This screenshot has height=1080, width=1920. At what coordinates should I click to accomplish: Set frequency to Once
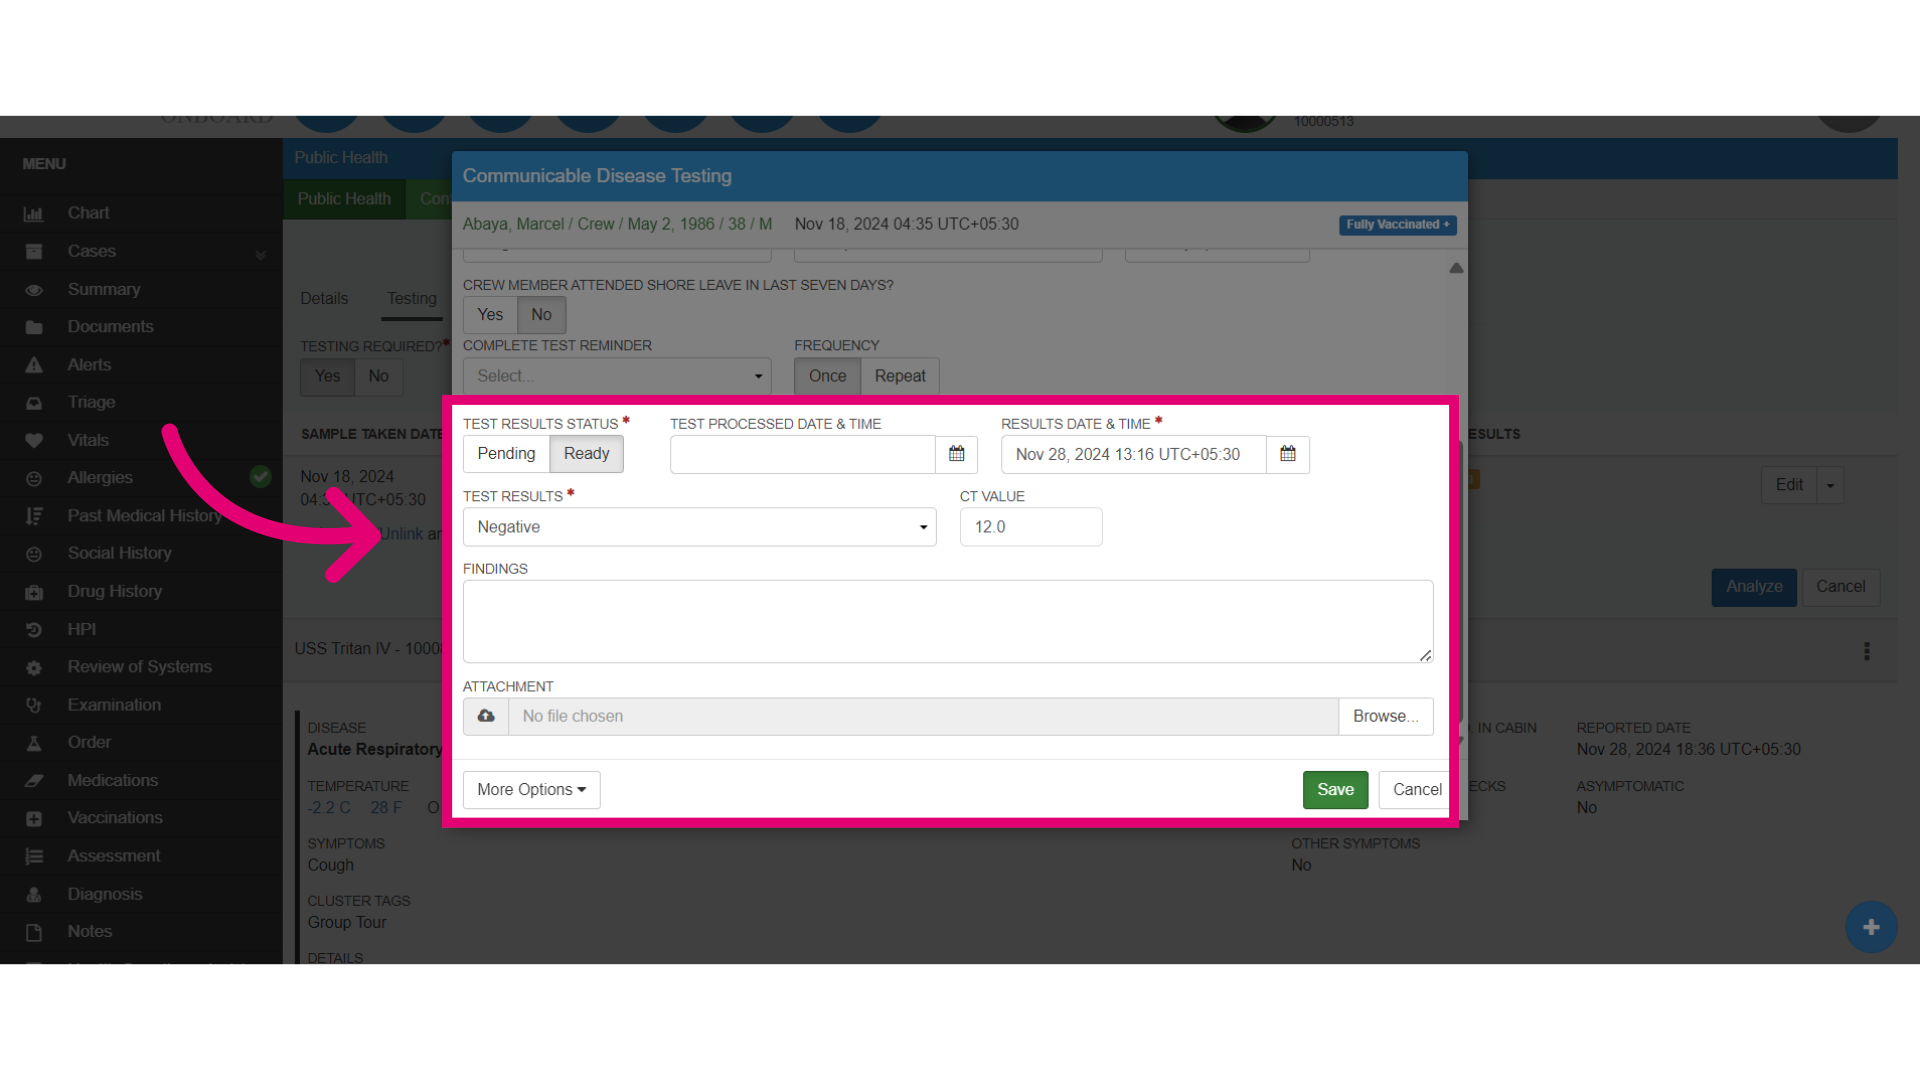(827, 376)
